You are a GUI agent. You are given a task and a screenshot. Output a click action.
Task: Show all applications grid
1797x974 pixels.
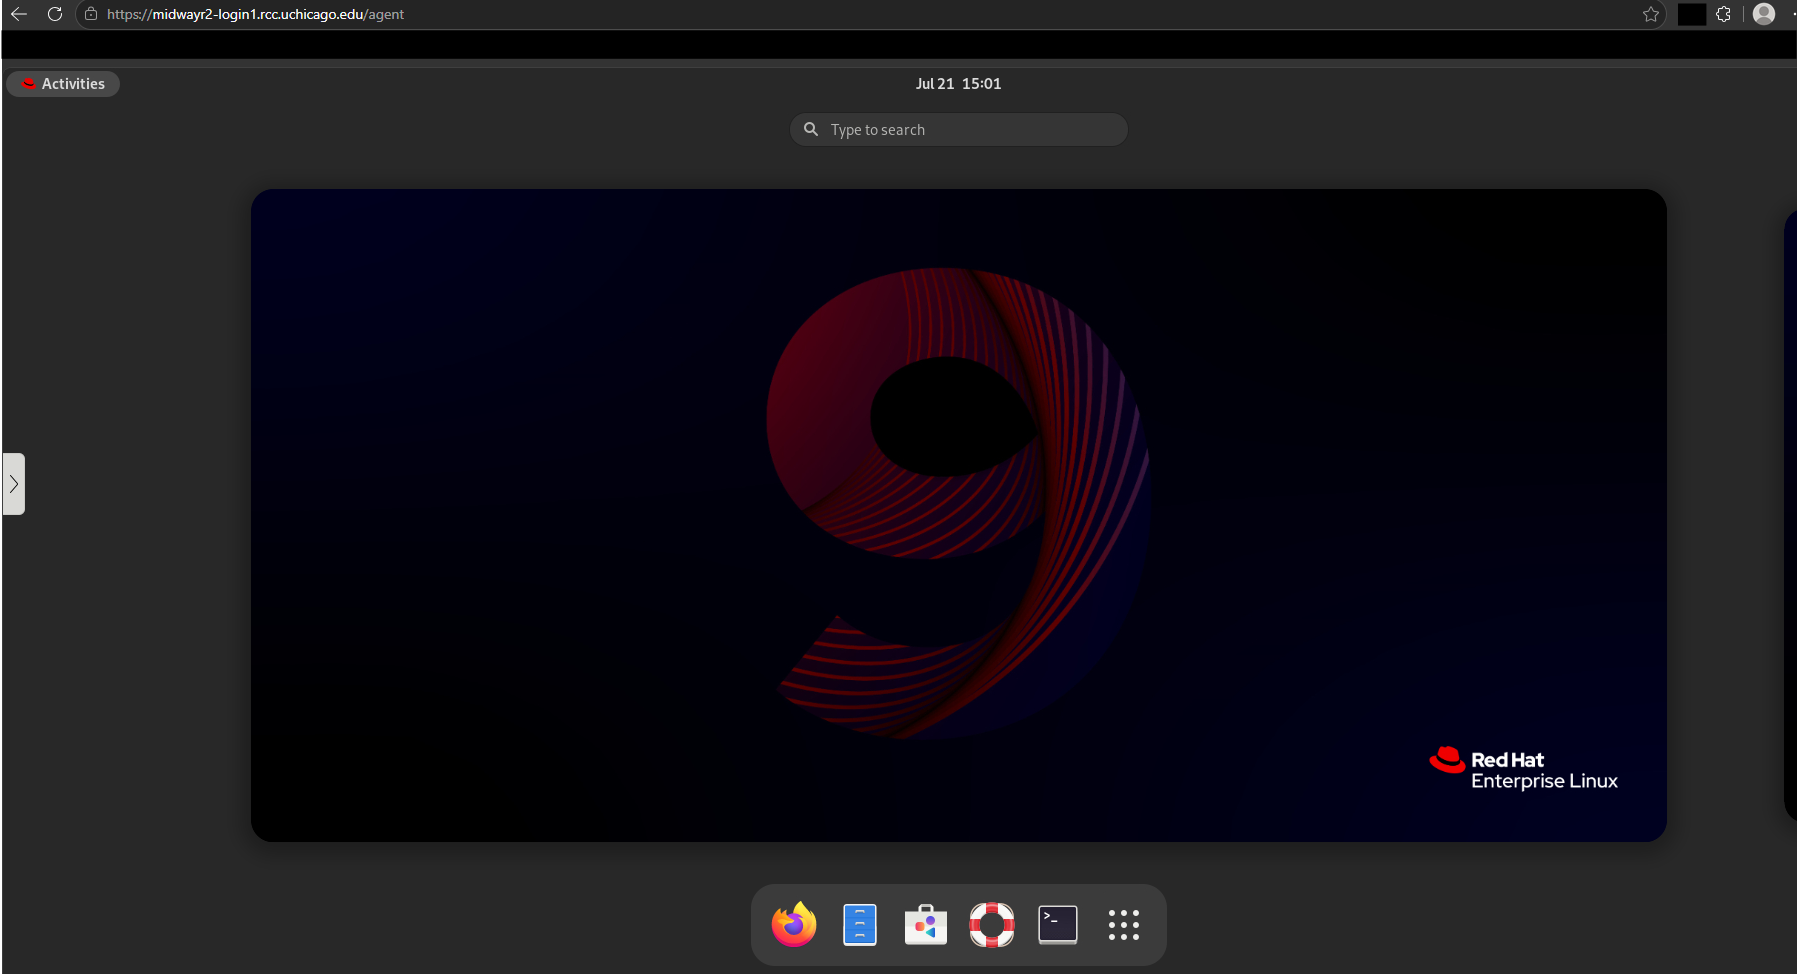click(x=1124, y=925)
